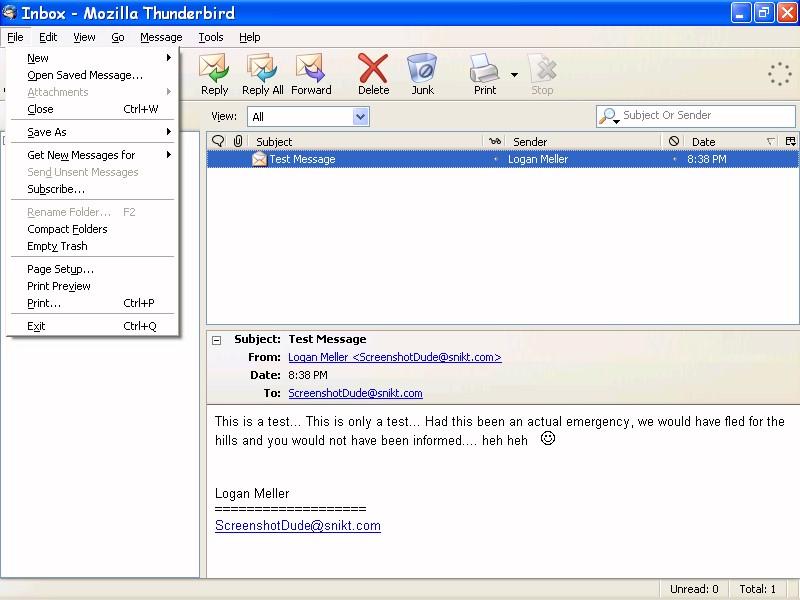
Task: Choose Open Saved Message from File menu
Action: point(92,75)
